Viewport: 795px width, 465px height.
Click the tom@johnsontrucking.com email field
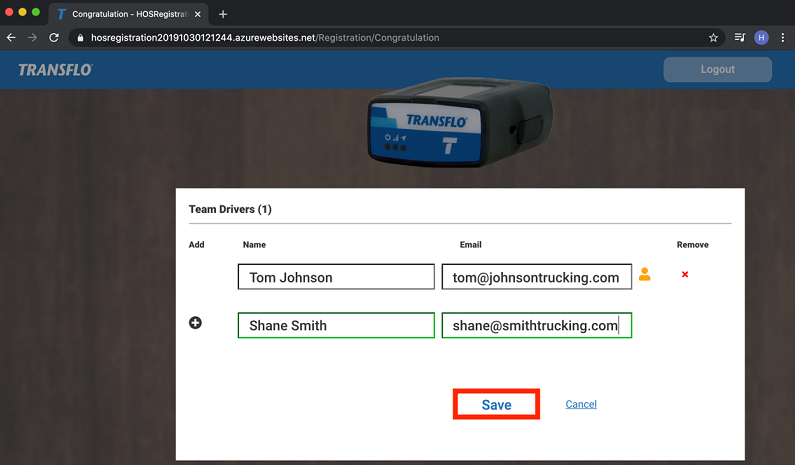point(536,277)
